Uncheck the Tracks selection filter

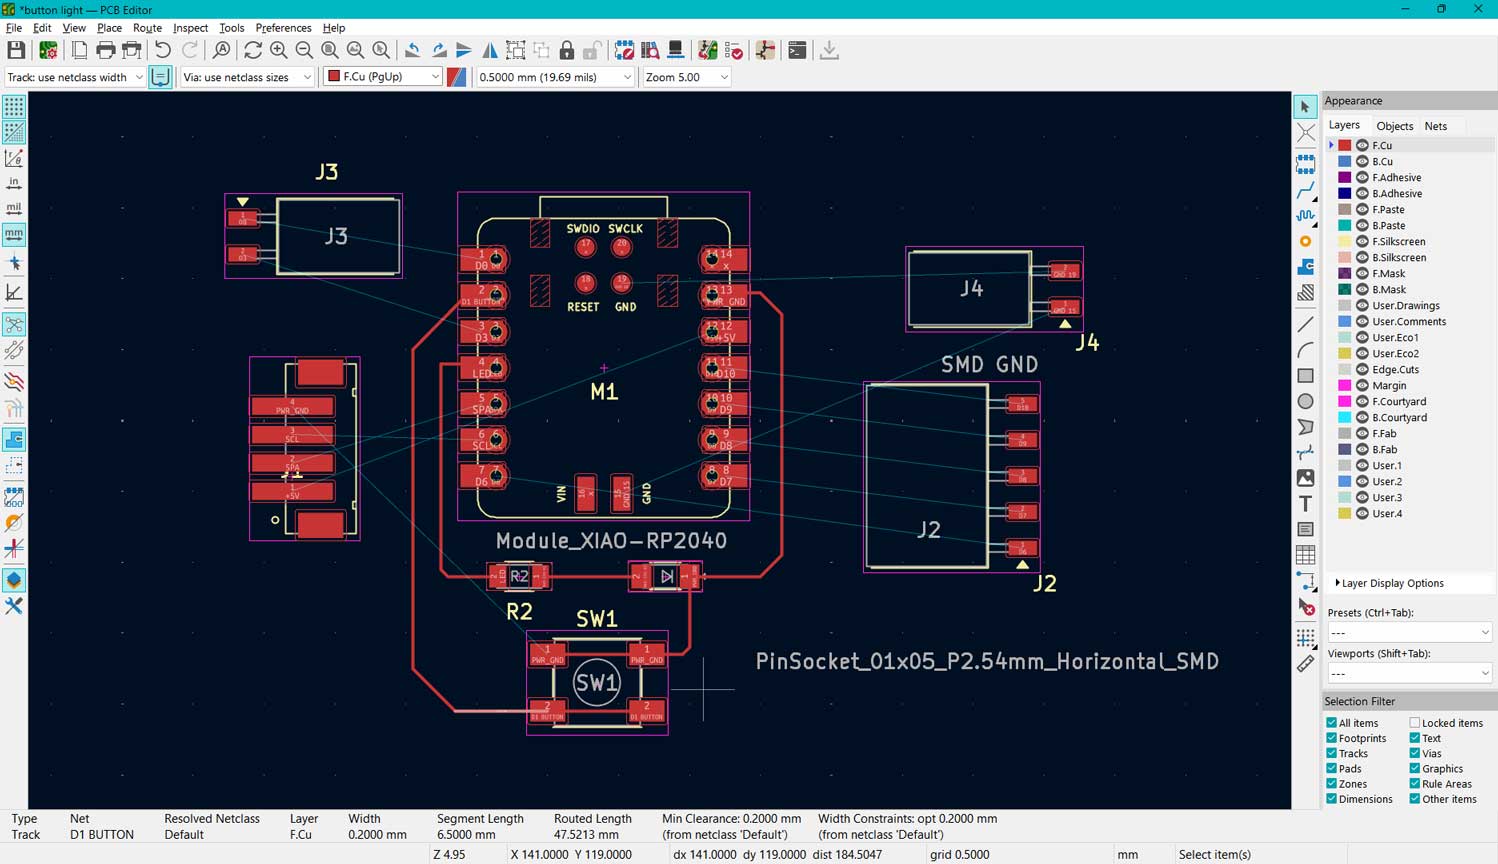pyautogui.click(x=1331, y=753)
